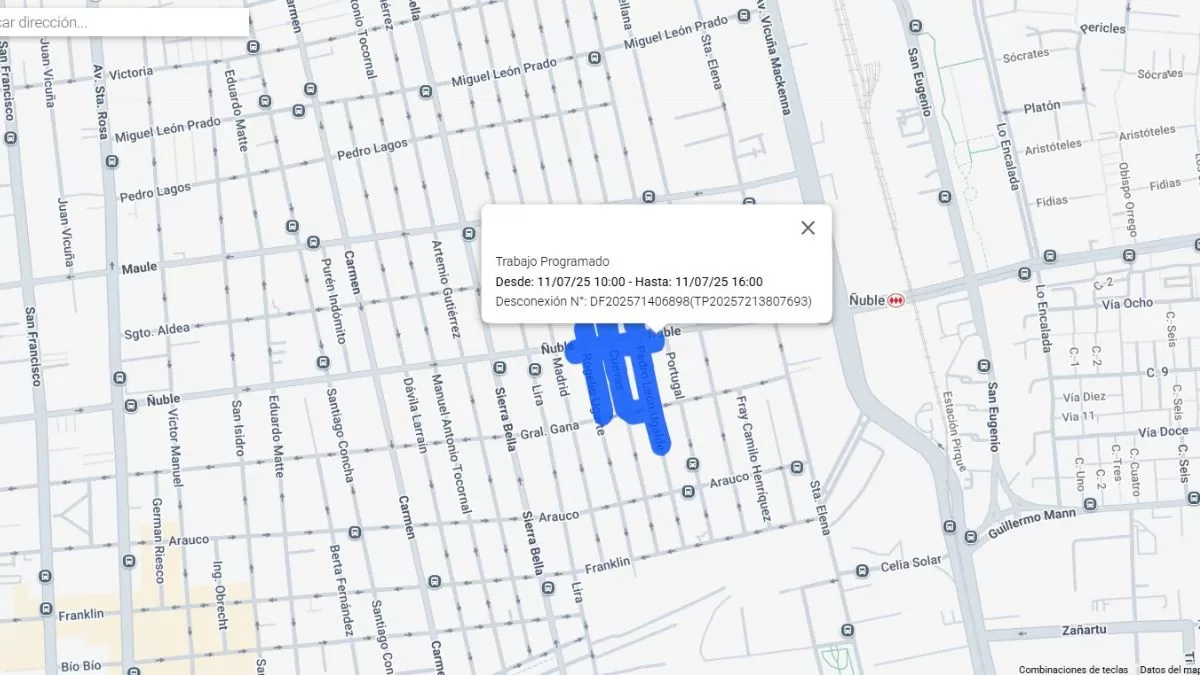Click the Ñuble metro station icon
Screen dimensions: 1200x675
coord(896,300)
